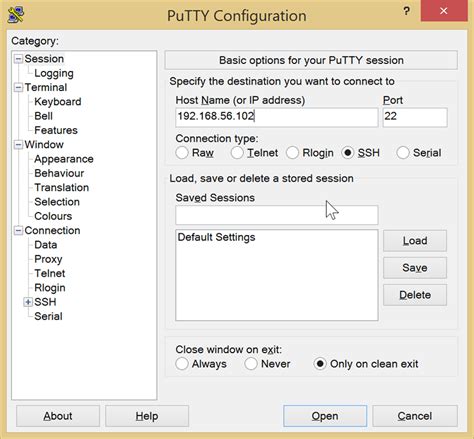Click the Port number field
The image size is (474, 439).
pos(415,117)
